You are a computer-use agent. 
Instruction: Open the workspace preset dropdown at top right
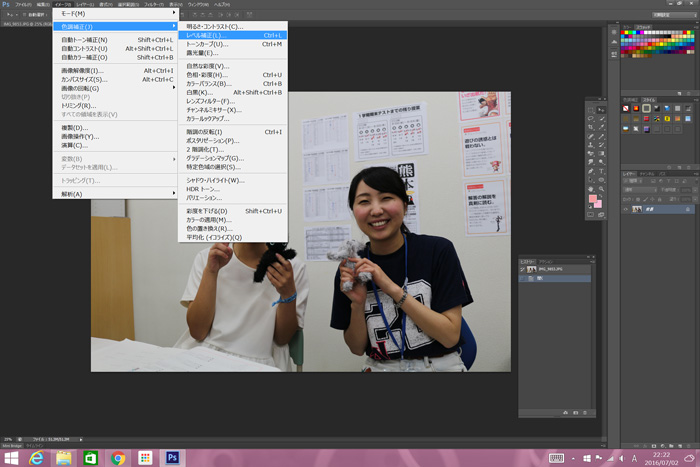(660, 15)
